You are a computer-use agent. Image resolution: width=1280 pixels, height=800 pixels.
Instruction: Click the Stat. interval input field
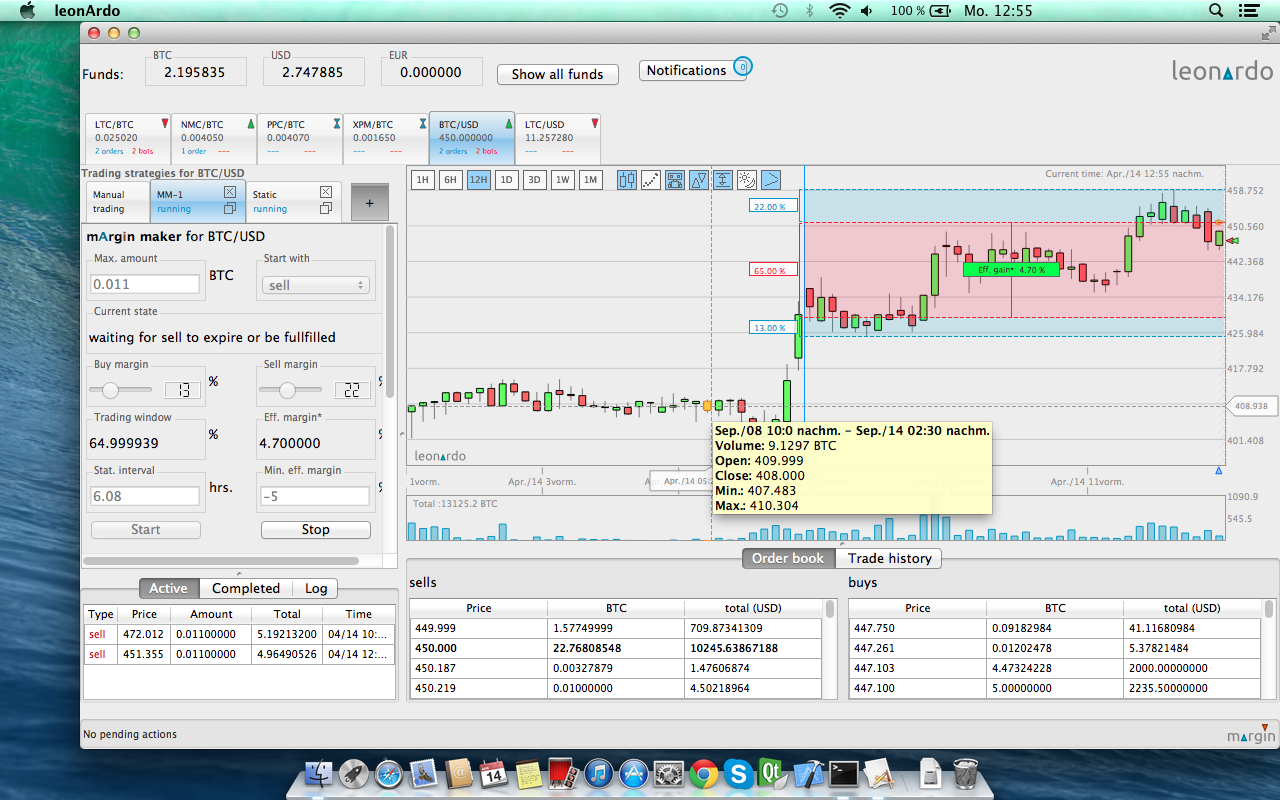coord(146,497)
